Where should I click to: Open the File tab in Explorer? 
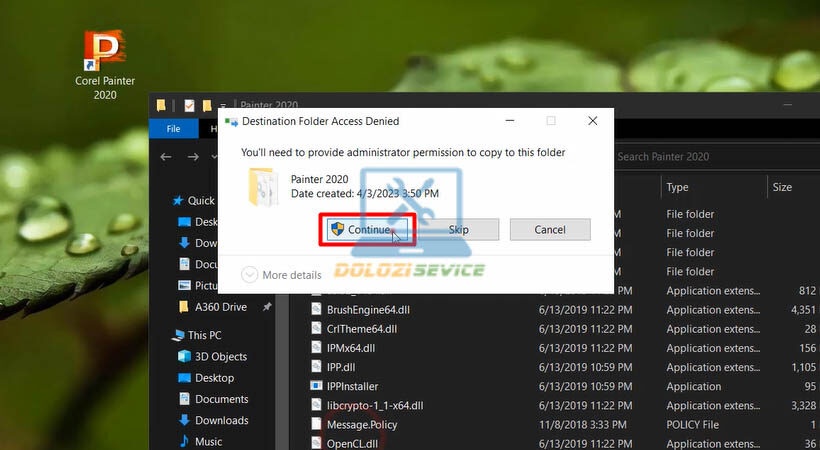click(x=173, y=129)
